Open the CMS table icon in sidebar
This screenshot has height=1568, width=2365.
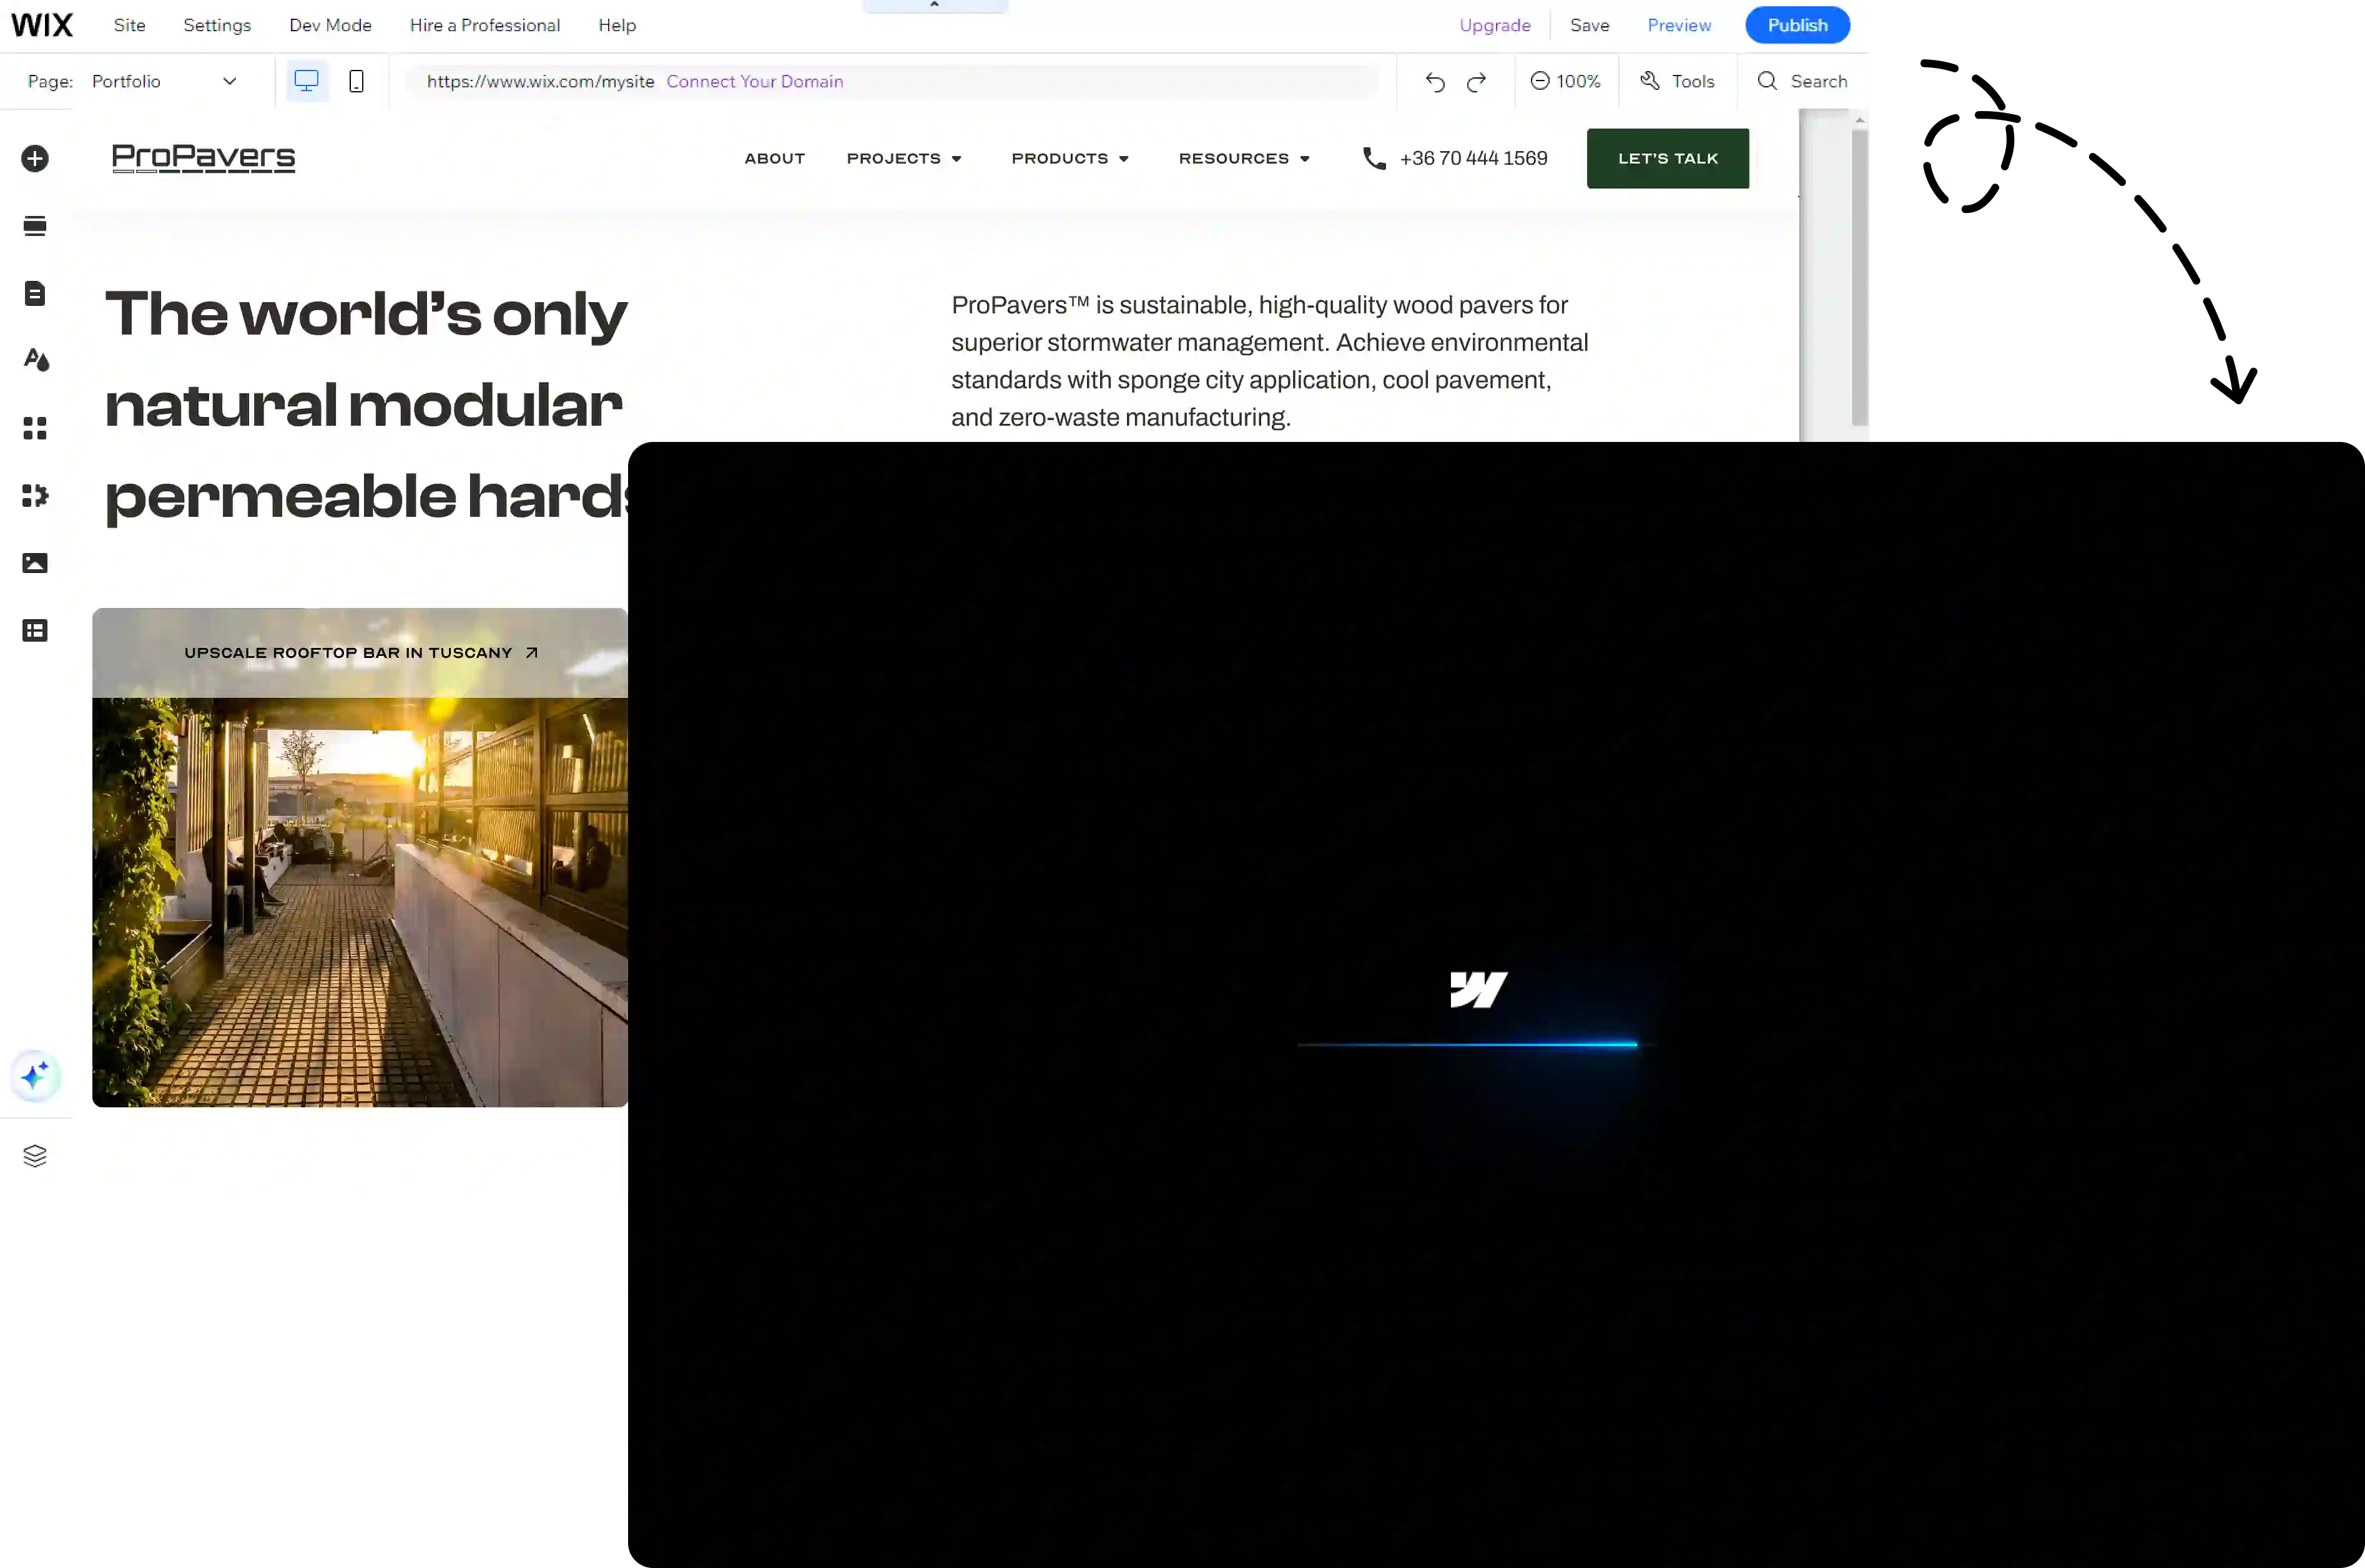click(x=35, y=631)
